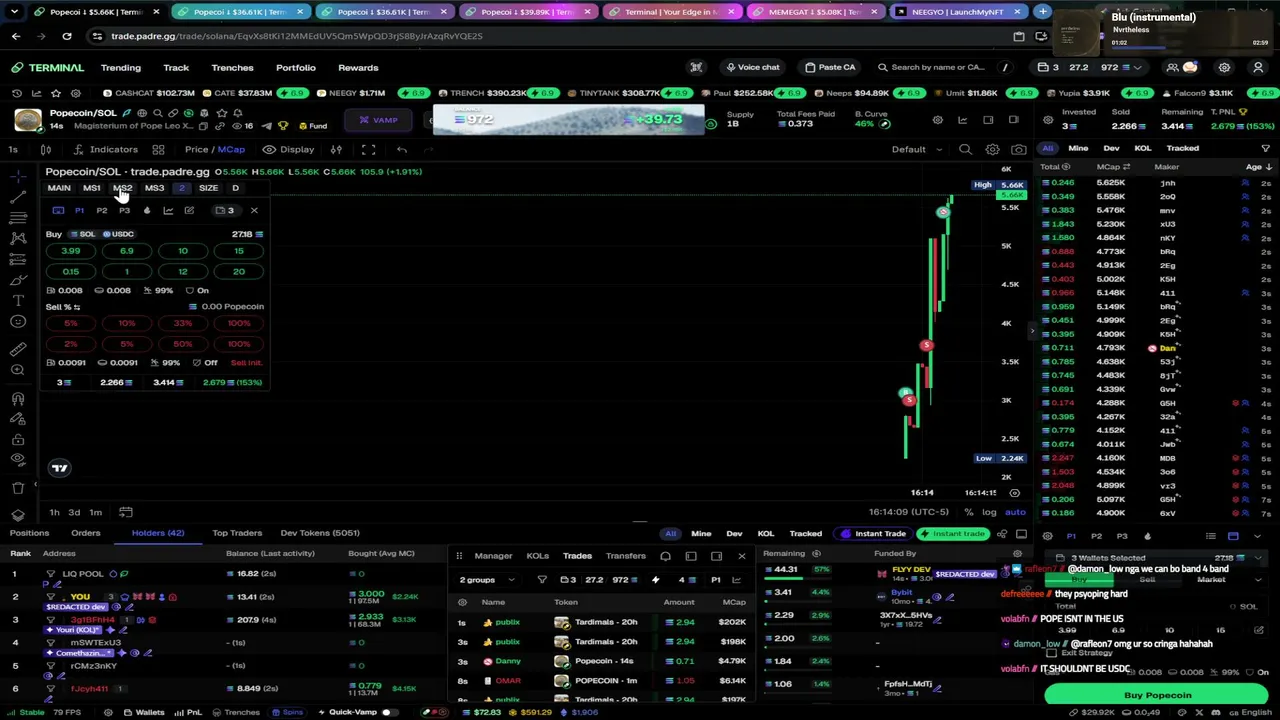Open trades filter funnel icon
The image size is (1280, 720).
click(542, 580)
